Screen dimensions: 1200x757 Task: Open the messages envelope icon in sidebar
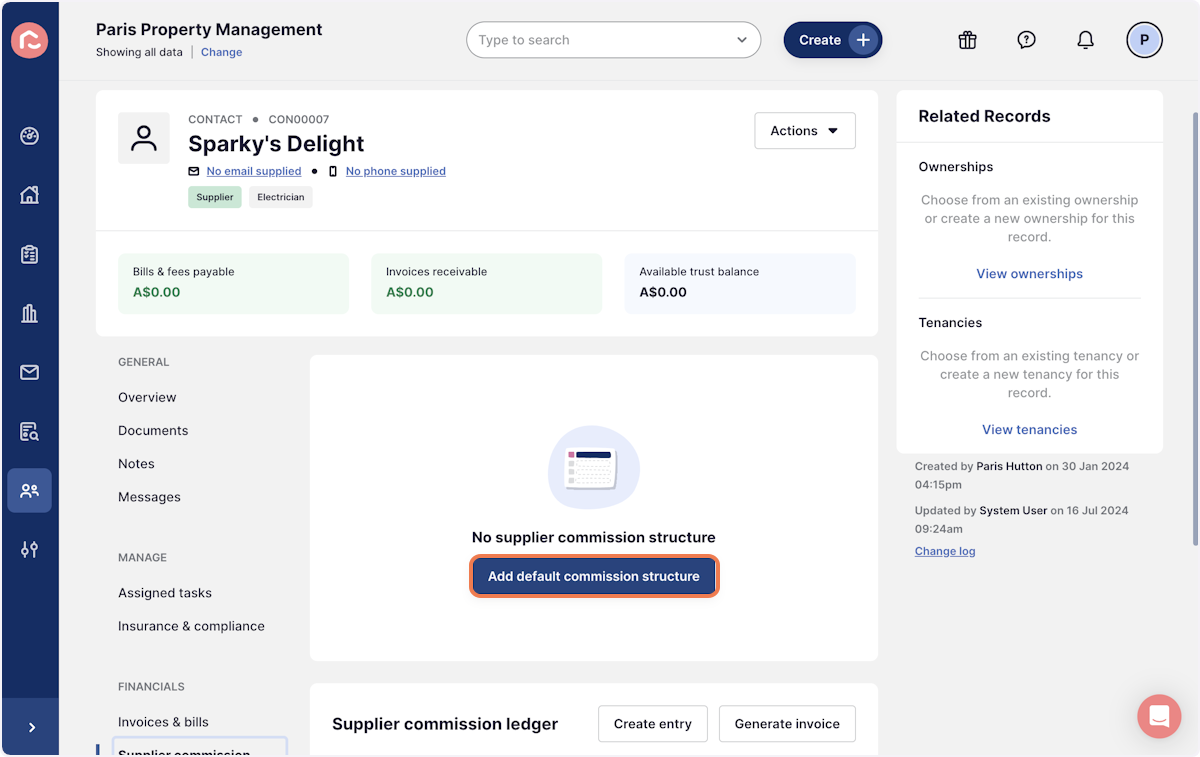[x=29, y=372]
